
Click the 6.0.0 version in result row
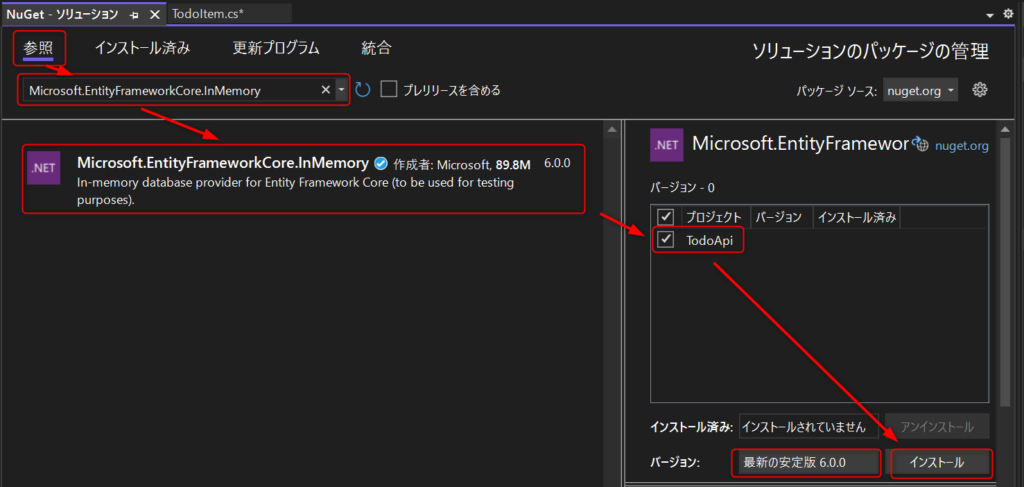(x=557, y=163)
